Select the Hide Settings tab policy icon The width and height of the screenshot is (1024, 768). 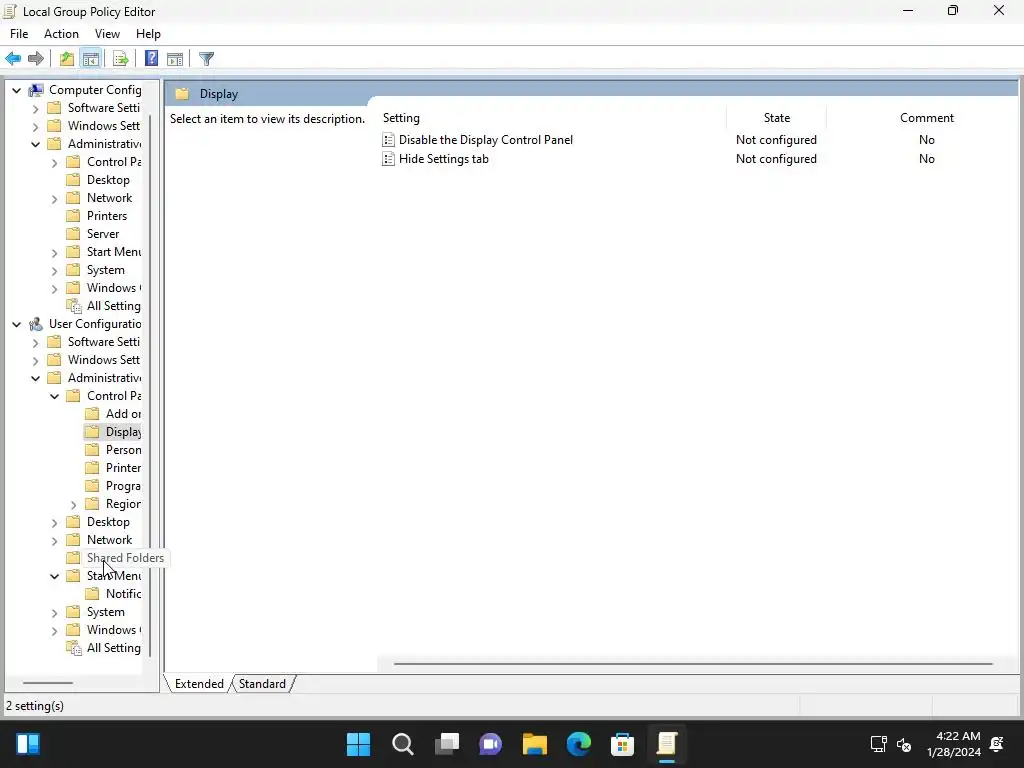388,159
